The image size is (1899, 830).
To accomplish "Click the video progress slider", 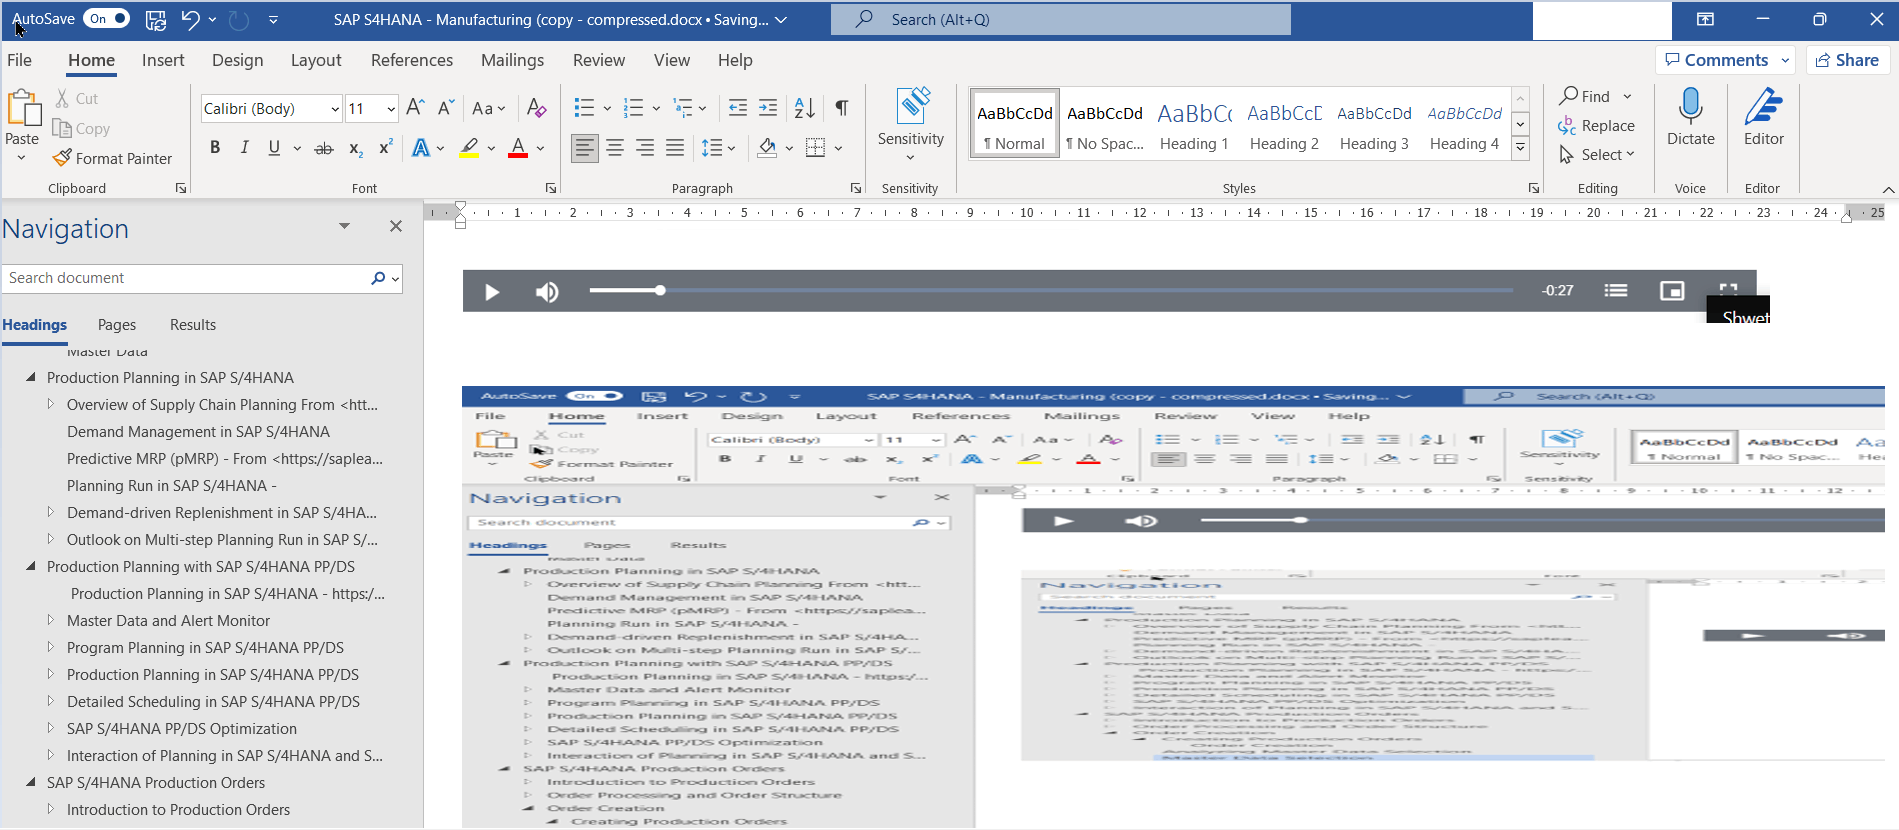I will pos(1051,290).
